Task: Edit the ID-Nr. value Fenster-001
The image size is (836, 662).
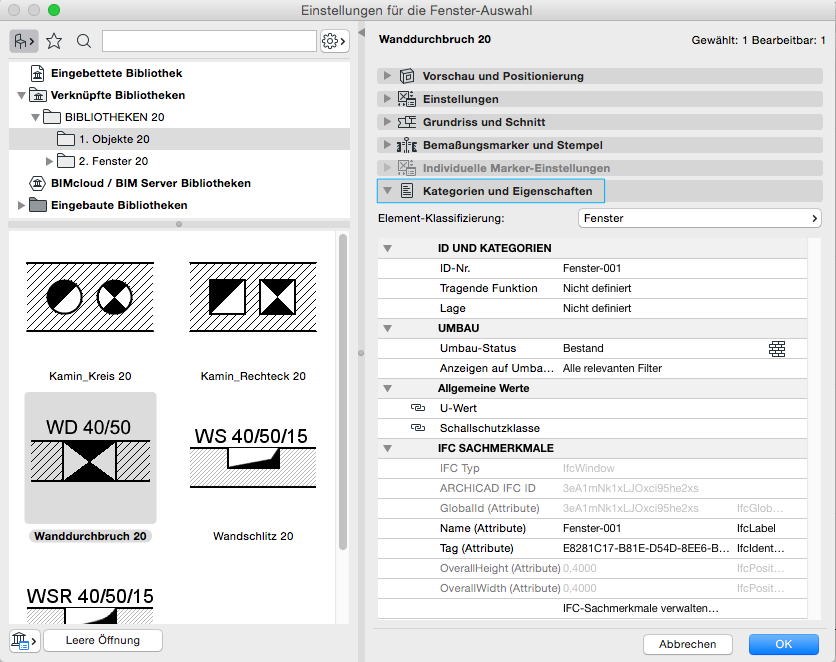Action: 592,268
